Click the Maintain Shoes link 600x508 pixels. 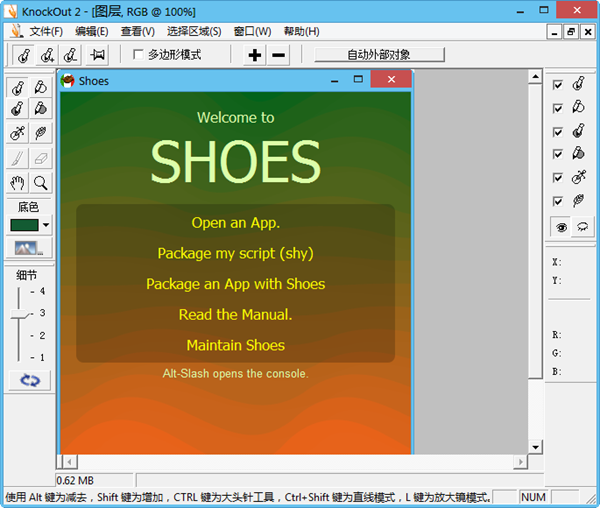[x=236, y=345]
